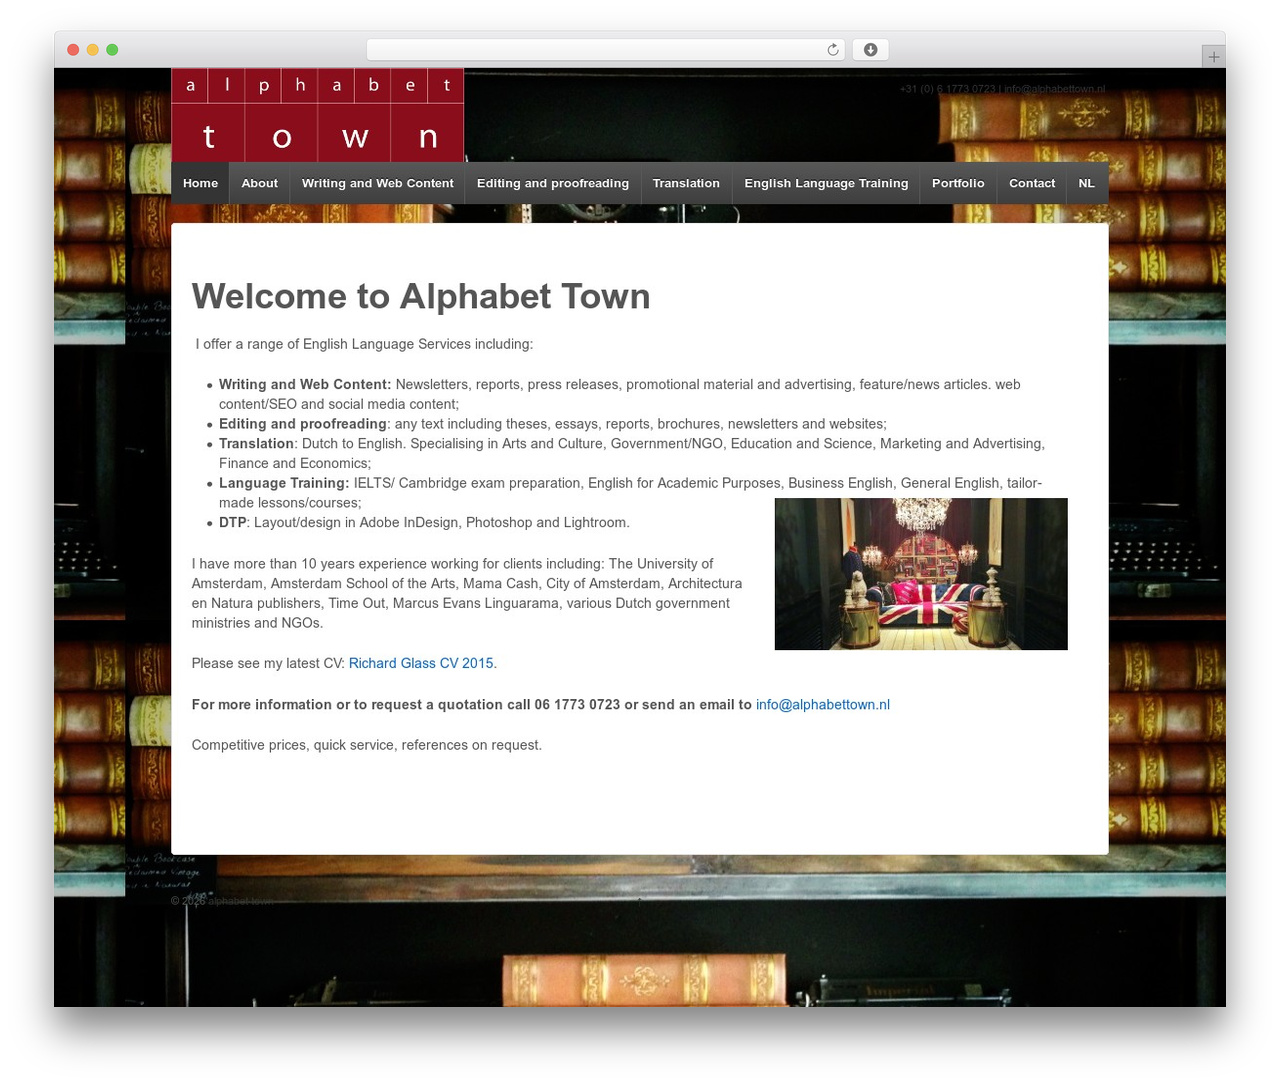Focus the browser address bar
This screenshot has width=1280, height=1084.
pyautogui.click(x=605, y=50)
